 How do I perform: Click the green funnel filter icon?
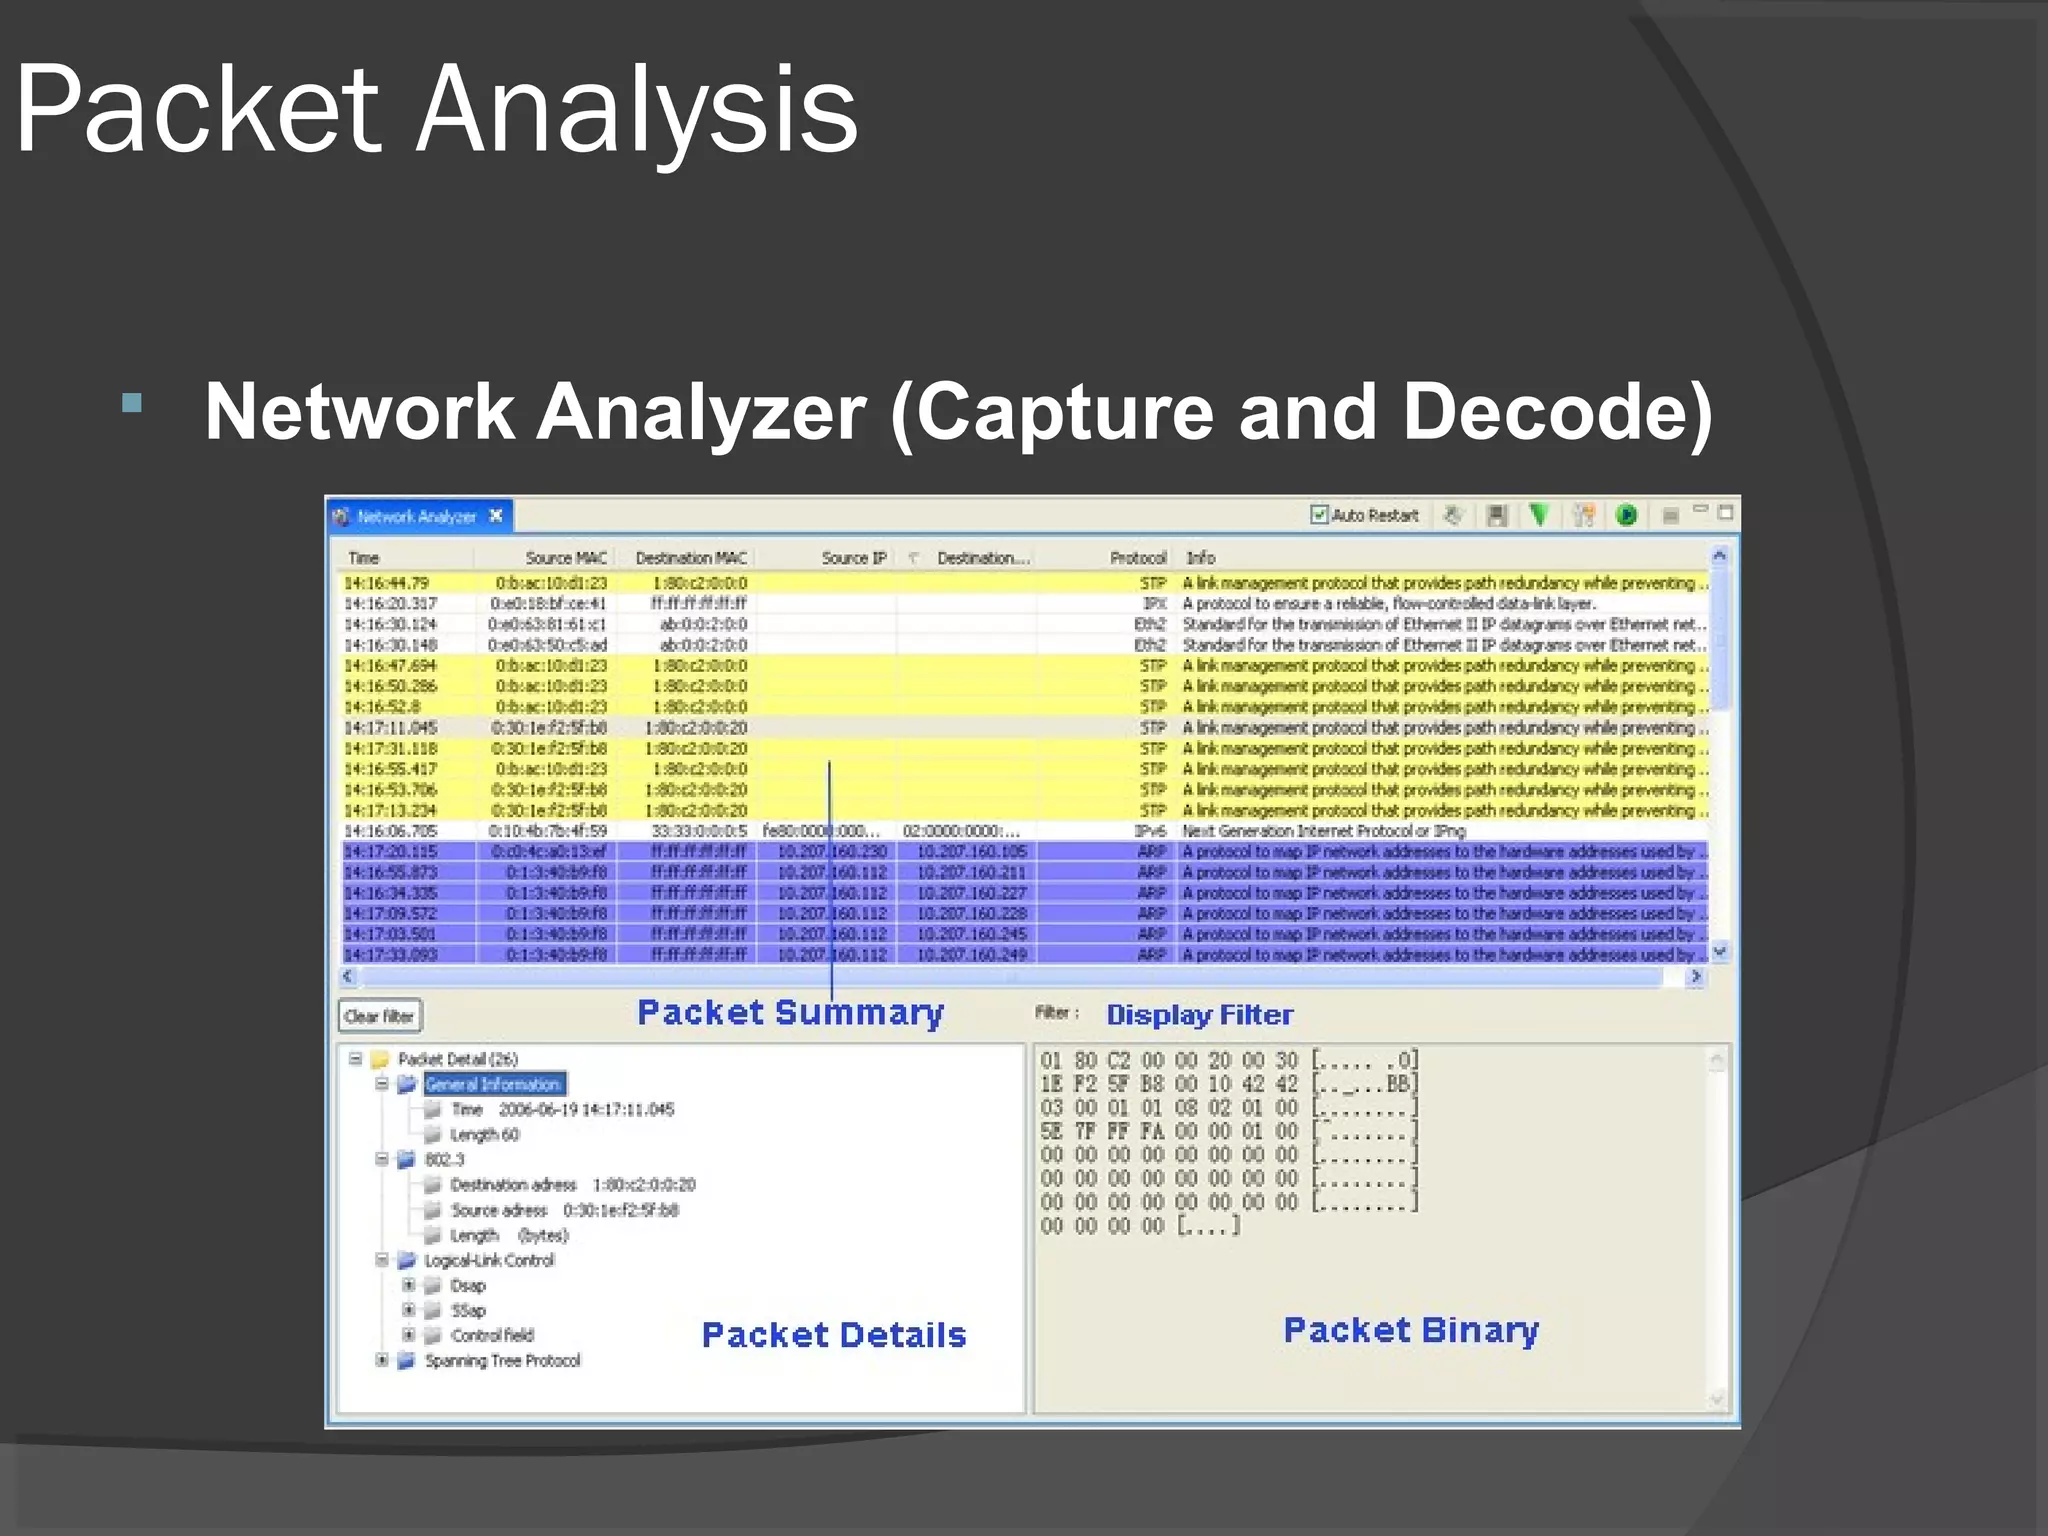1539,515
